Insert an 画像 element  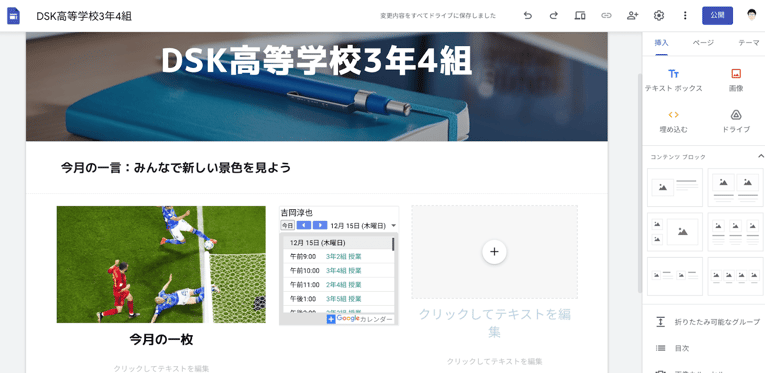(736, 80)
